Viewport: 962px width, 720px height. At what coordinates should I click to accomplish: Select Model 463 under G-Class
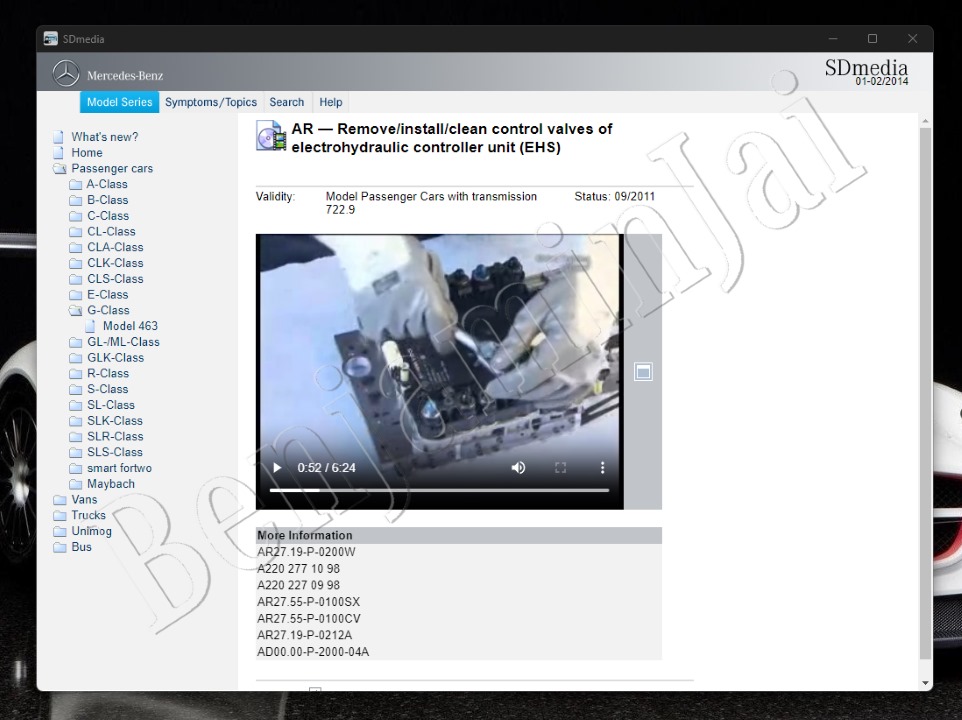(130, 326)
